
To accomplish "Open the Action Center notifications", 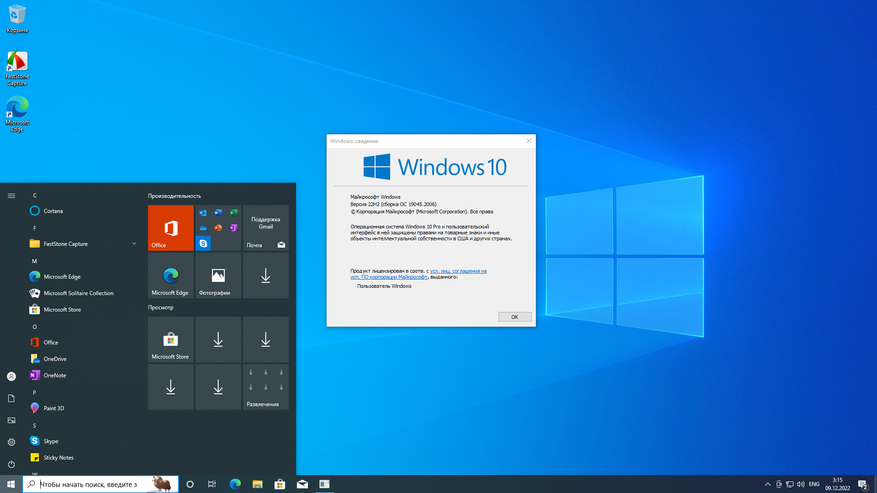I will pyautogui.click(x=863, y=484).
